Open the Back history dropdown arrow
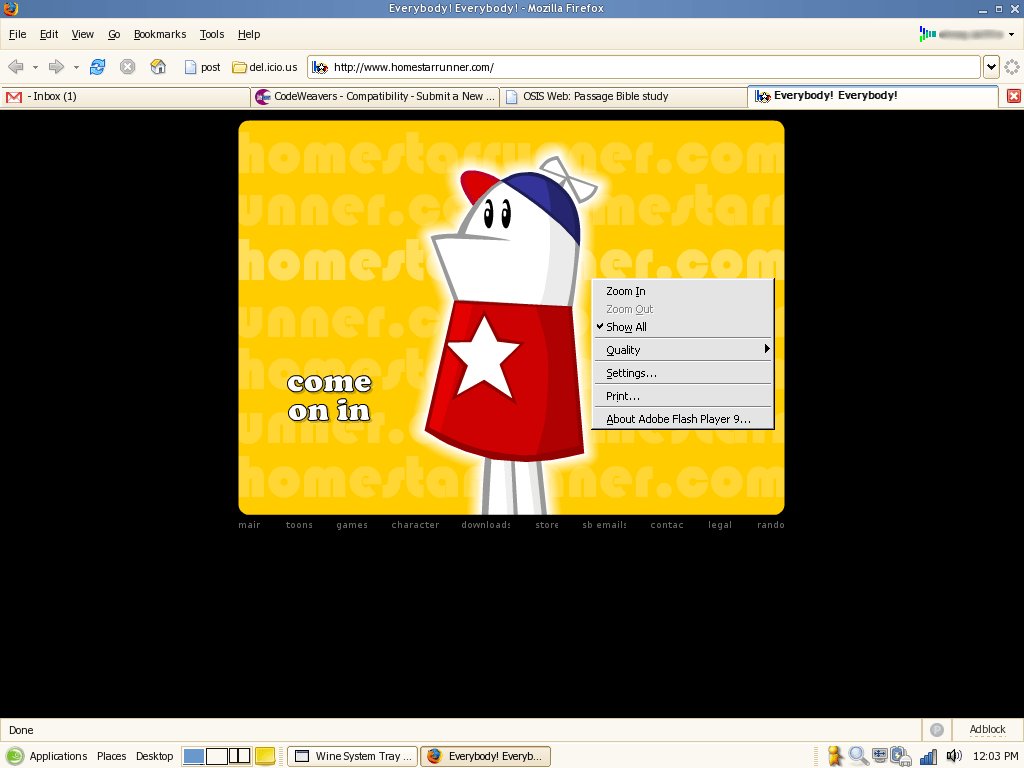The image size is (1024, 768). coord(35,67)
